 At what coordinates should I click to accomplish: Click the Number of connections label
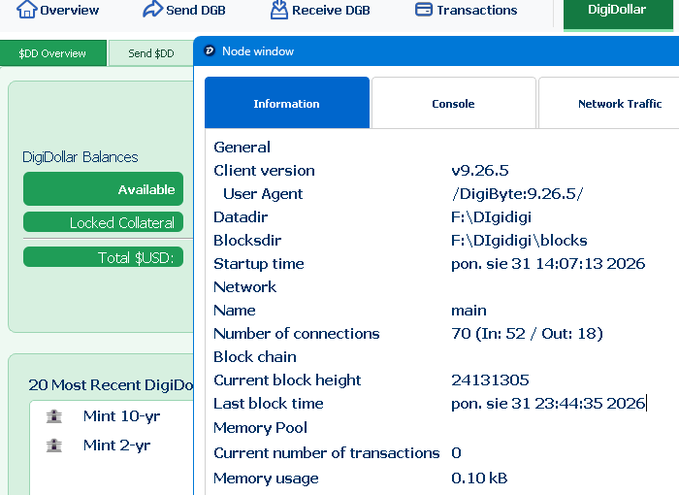tap(296, 333)
